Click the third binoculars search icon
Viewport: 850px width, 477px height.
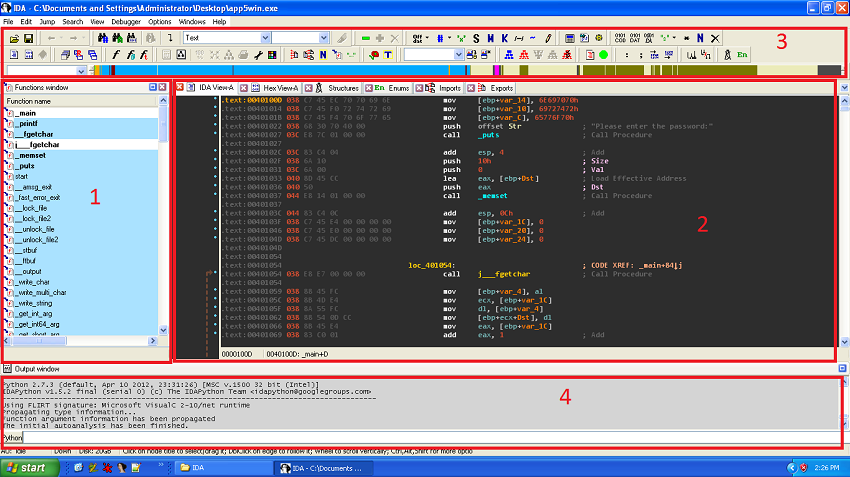click(132, 38)
